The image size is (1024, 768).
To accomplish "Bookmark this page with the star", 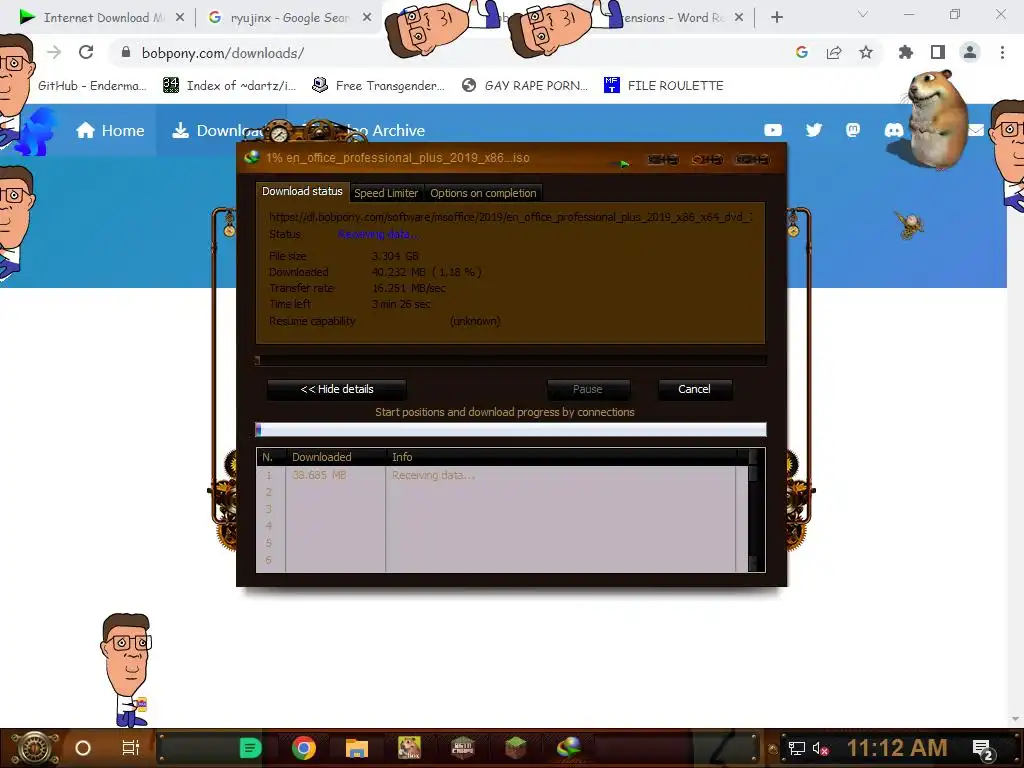I will (x=866, y=53).
